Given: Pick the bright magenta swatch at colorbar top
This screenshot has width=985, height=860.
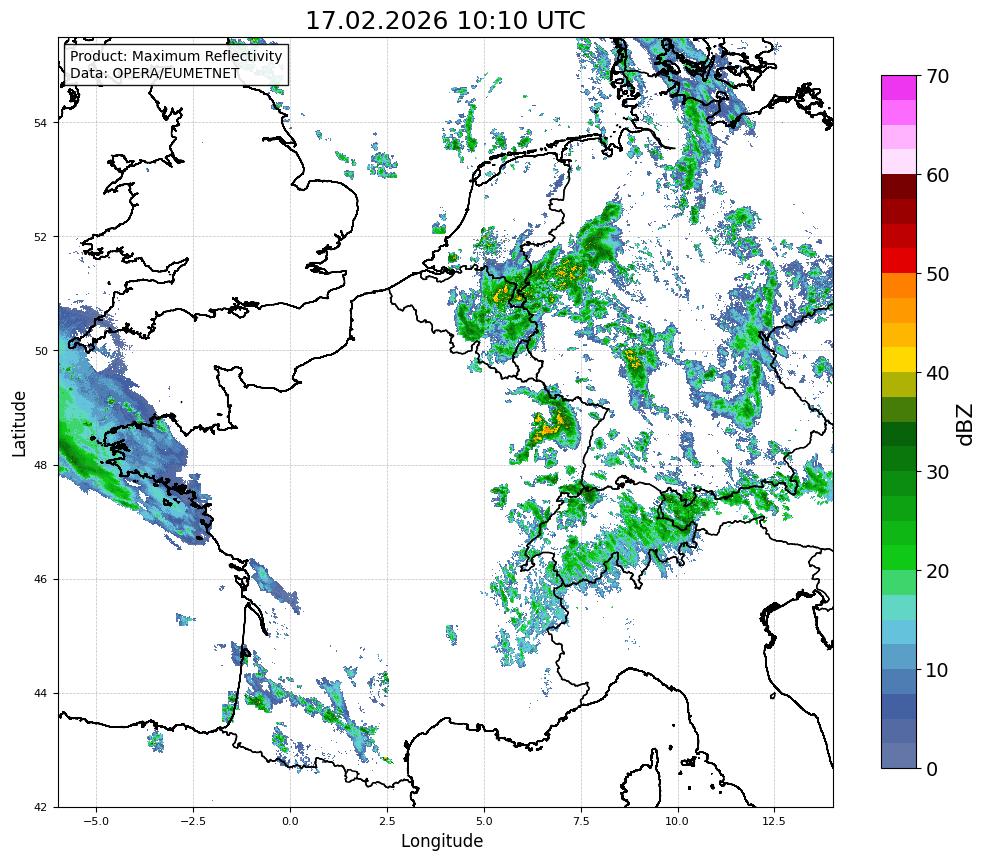Looking at the screenshot, I should [x=899, y=88].
